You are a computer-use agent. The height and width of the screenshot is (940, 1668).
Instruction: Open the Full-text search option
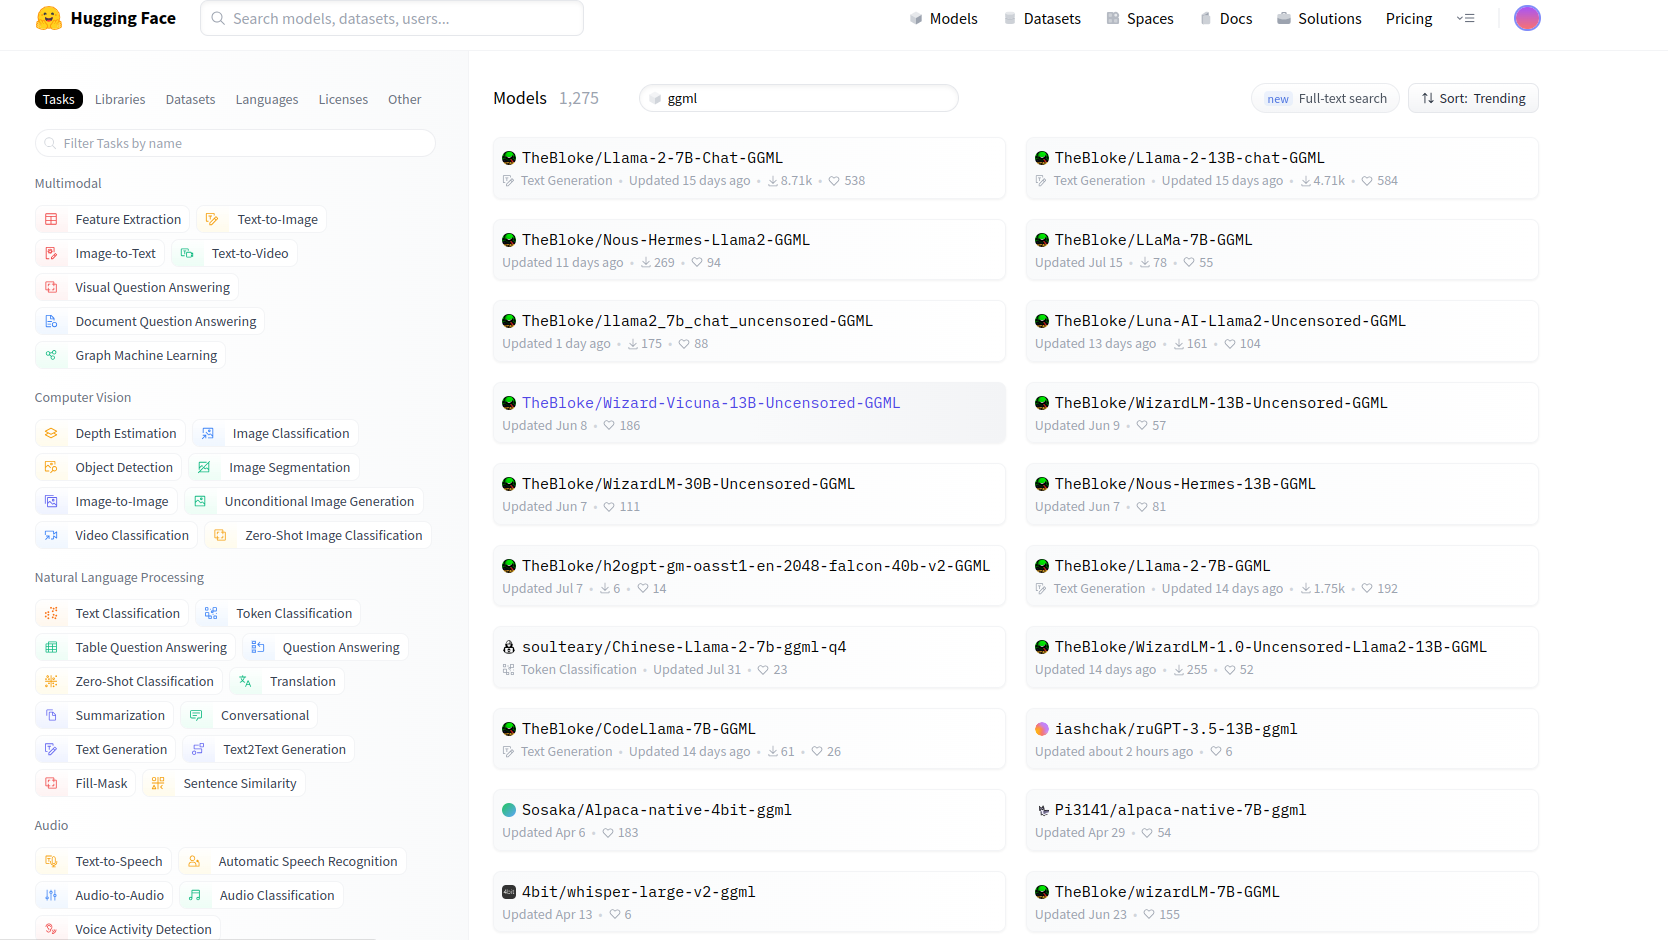point(1325,98)
